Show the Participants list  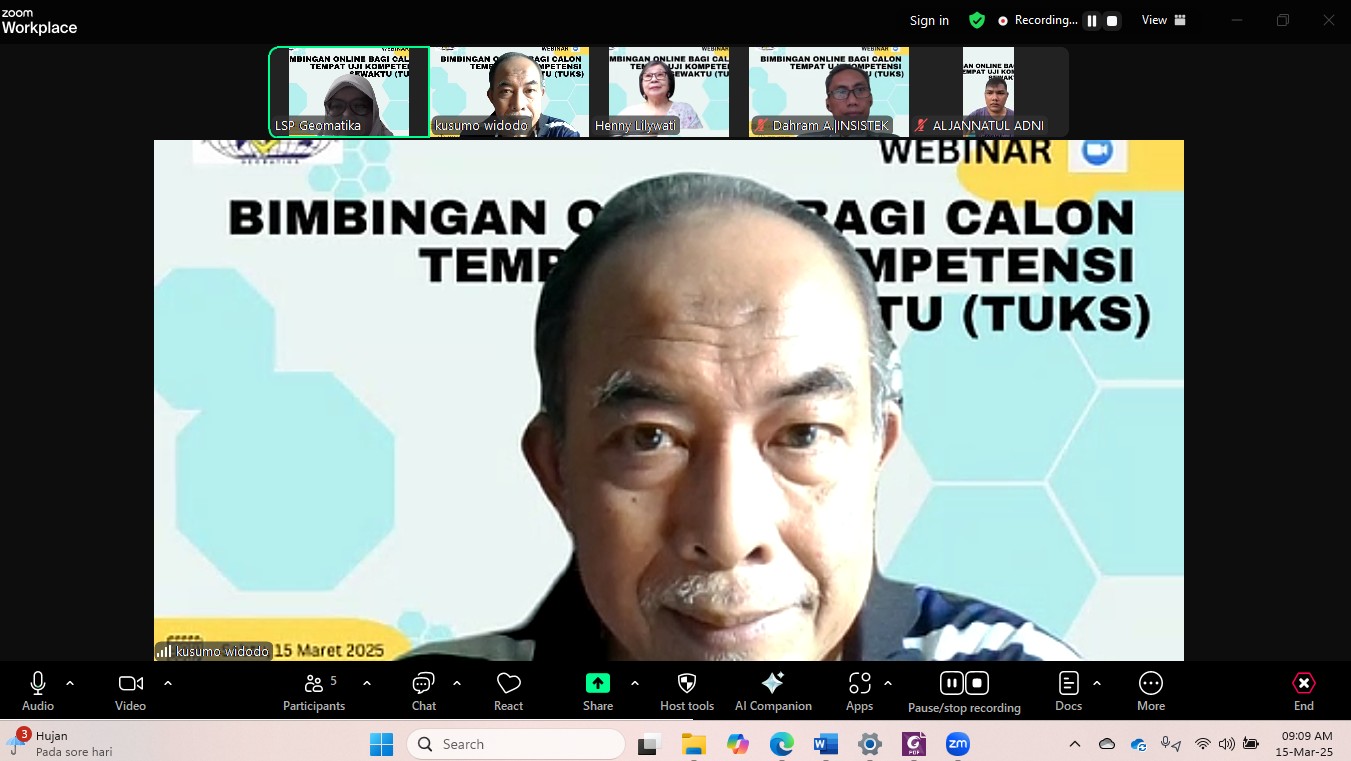click(x=314, y=691)
